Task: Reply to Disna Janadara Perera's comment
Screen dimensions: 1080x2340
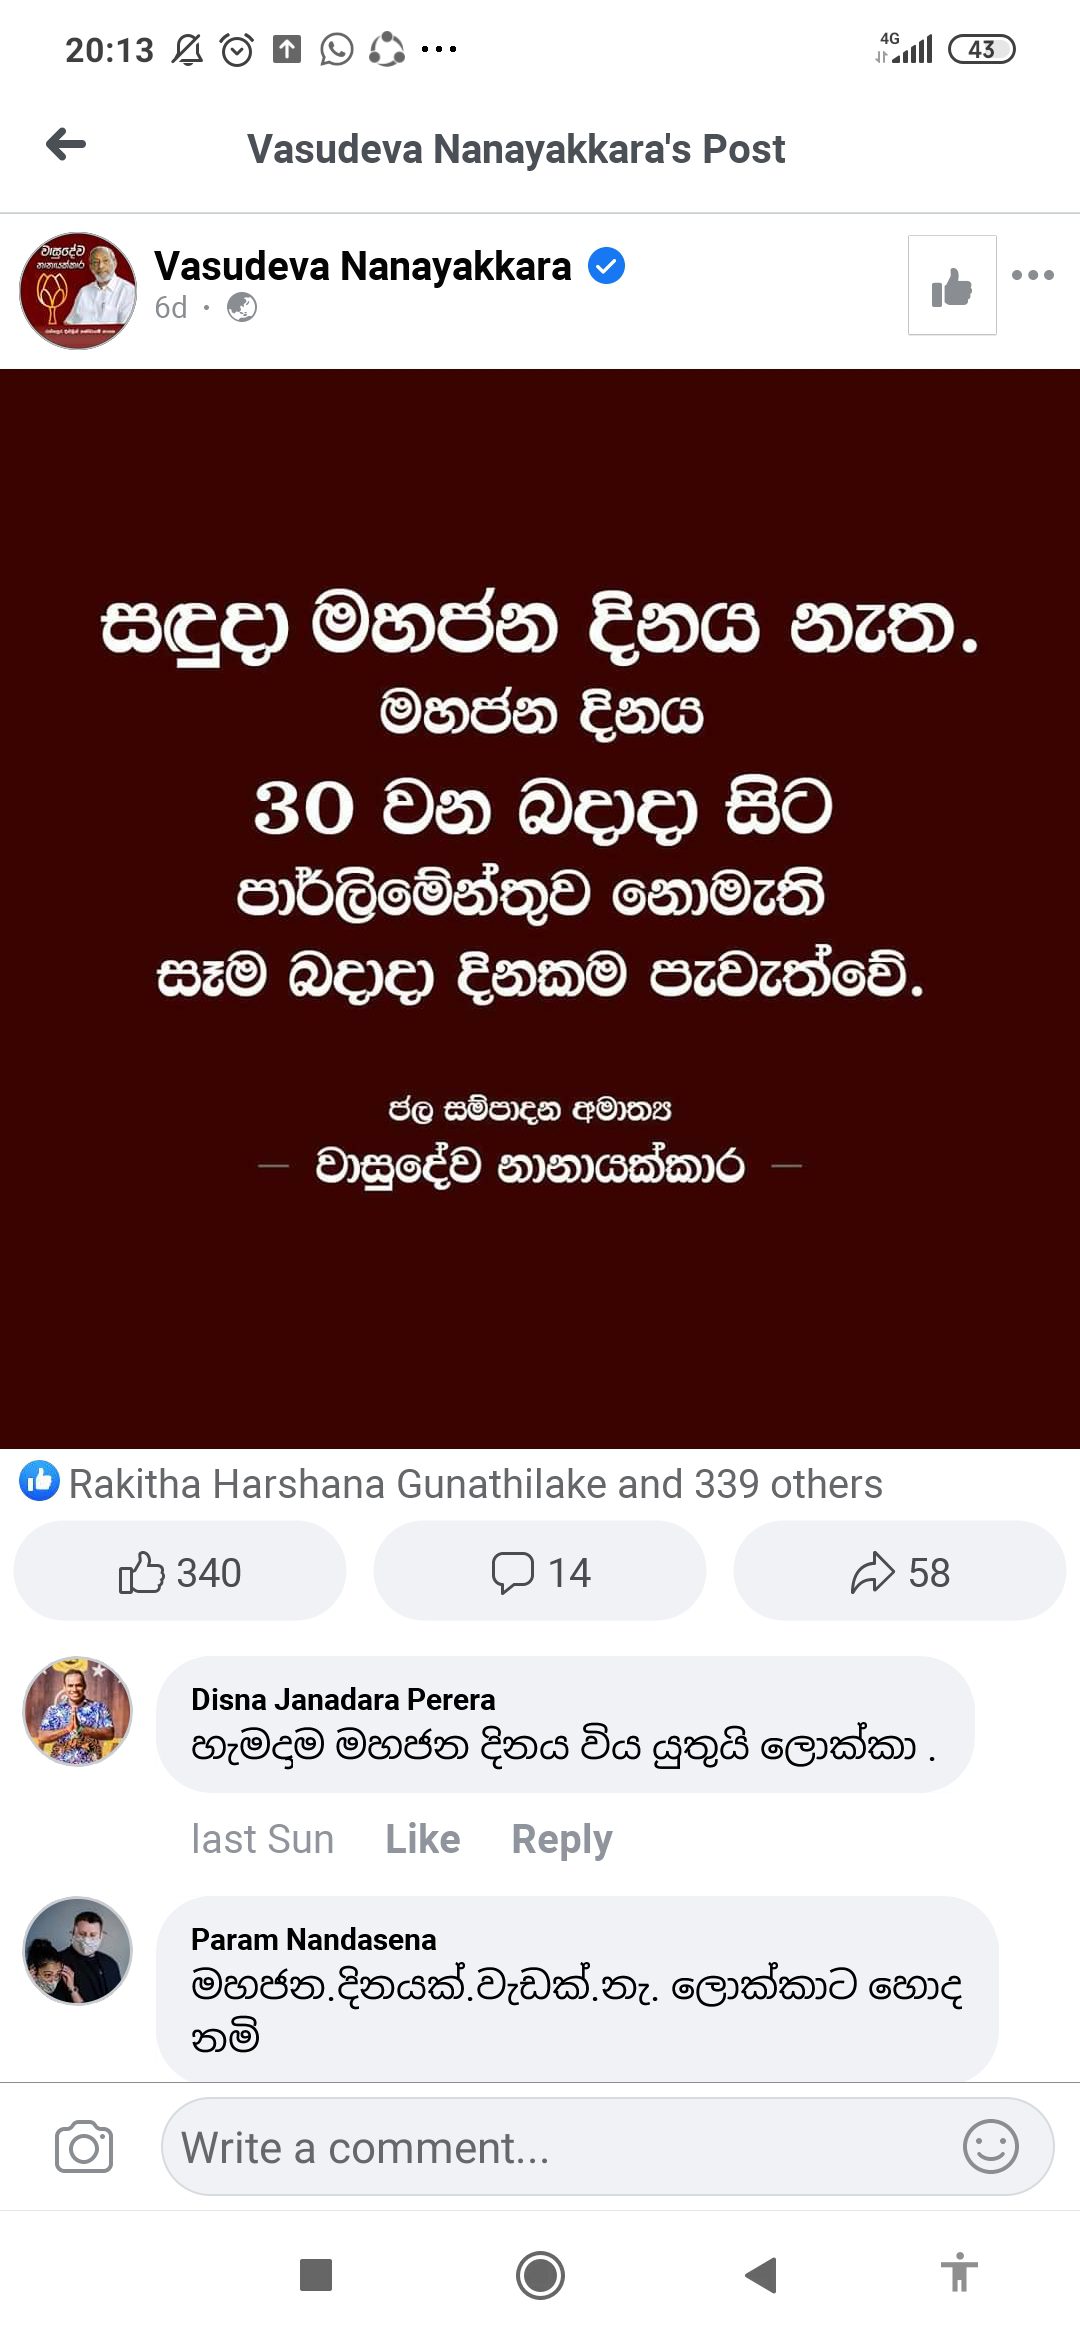Action: 562,1840
